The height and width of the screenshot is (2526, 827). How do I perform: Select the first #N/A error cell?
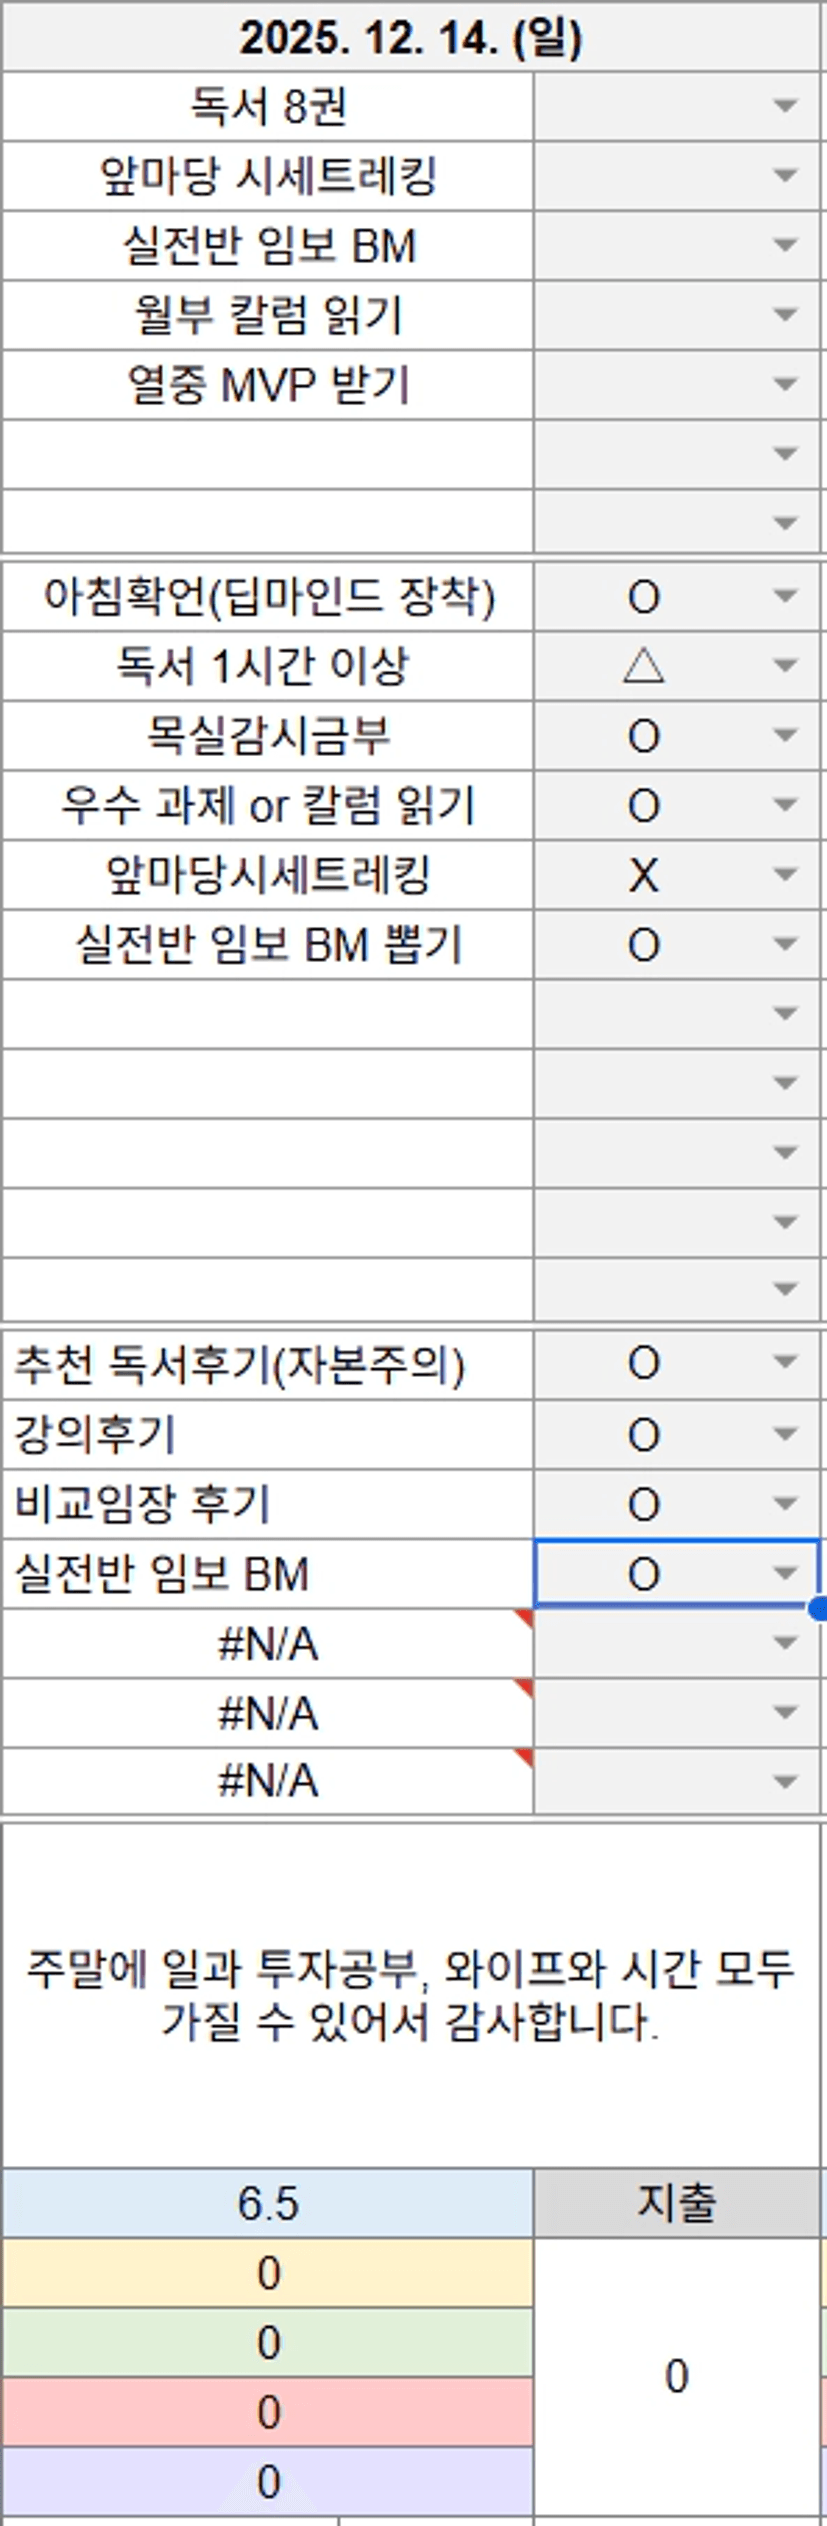pos(268,1644)
